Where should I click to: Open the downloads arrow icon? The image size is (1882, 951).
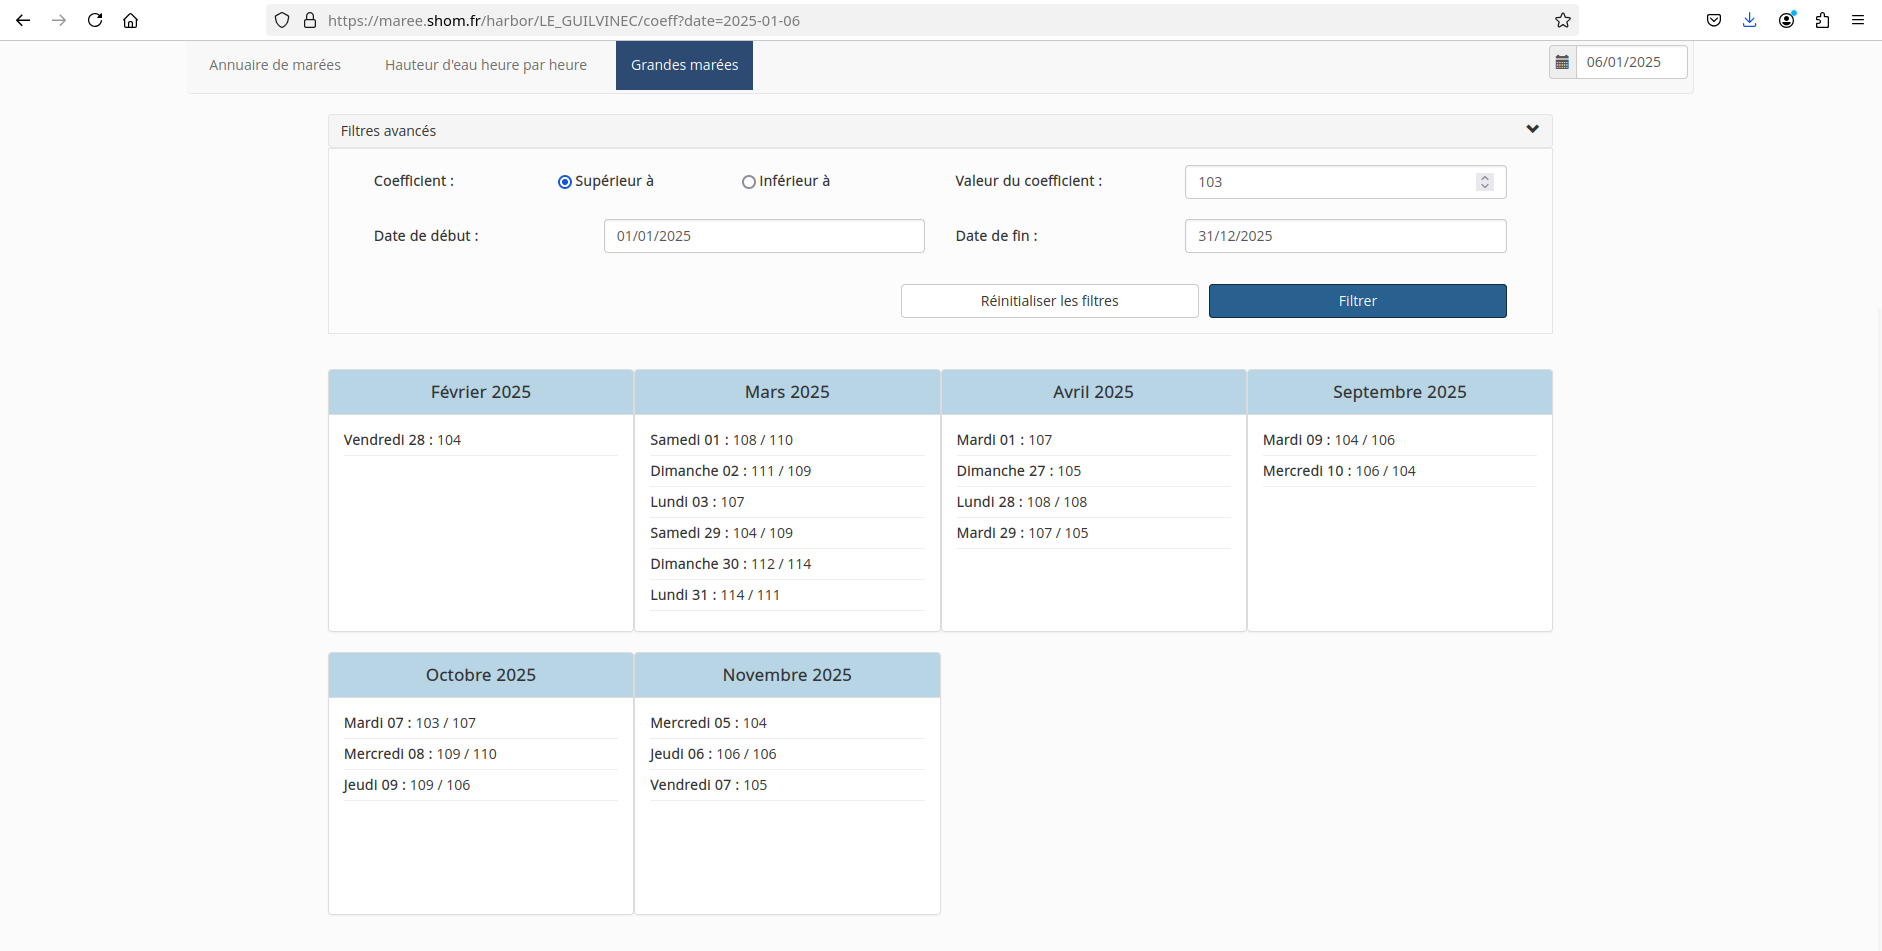[x=1749, y=20]
